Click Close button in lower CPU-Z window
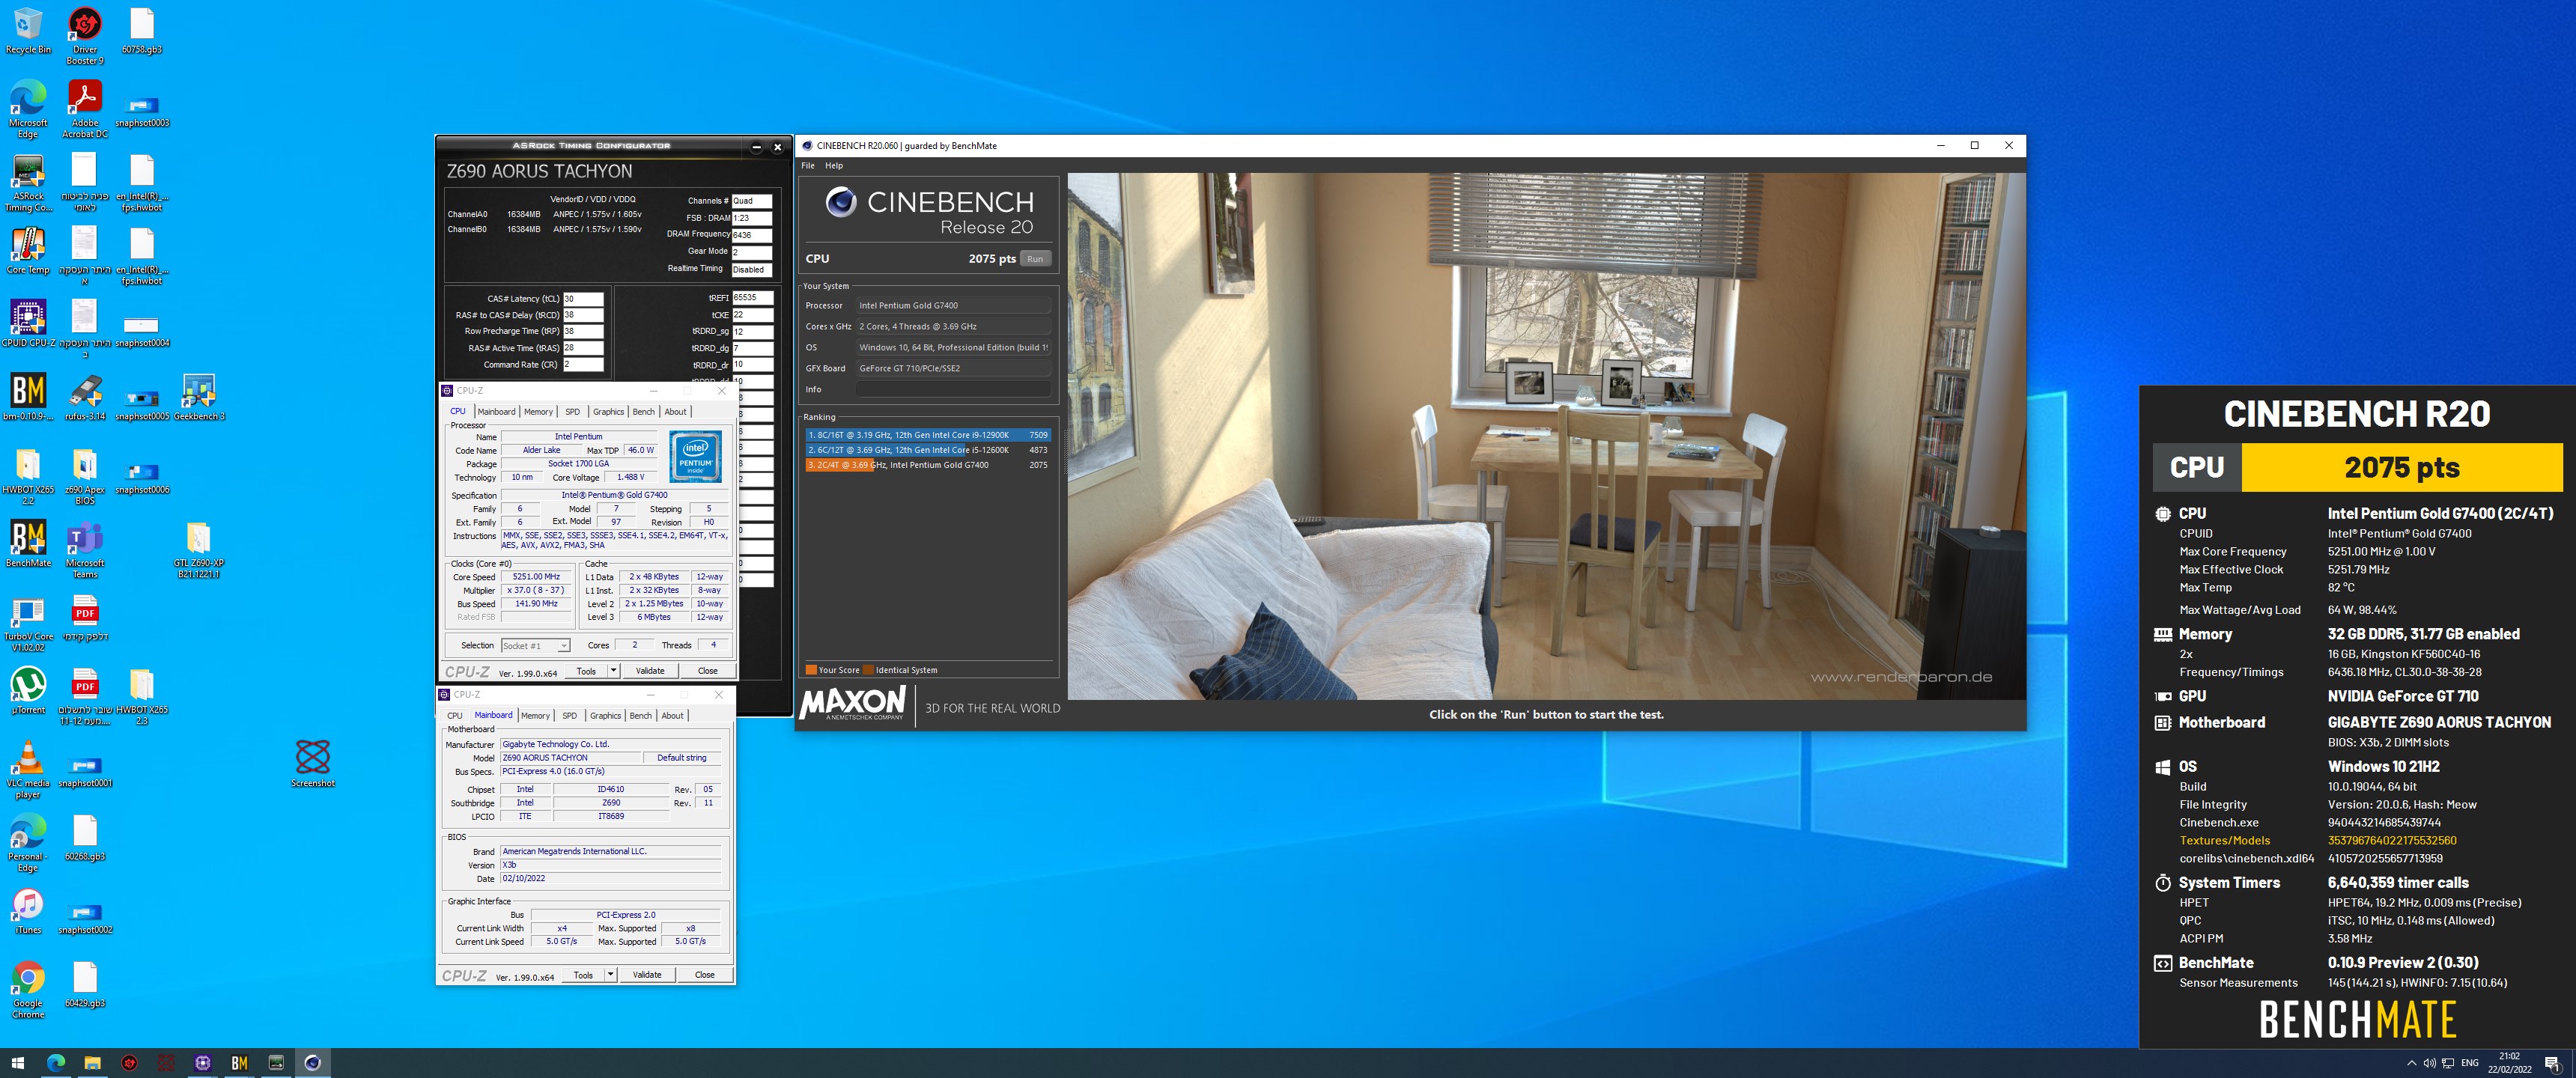Screen dimensions: 2576x1078 [705, 975]
